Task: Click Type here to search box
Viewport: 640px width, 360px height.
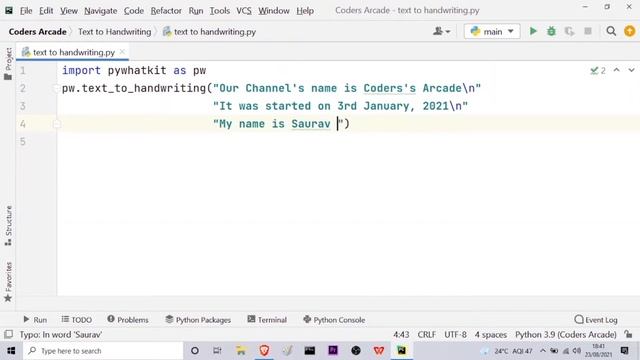Action: pyautogui.click(x=103, y=351)
